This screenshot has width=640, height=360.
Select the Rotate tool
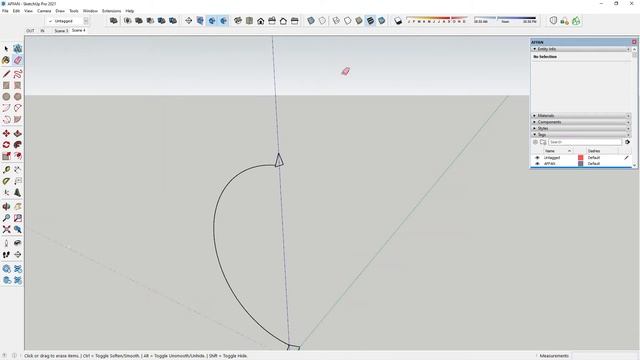6,145
